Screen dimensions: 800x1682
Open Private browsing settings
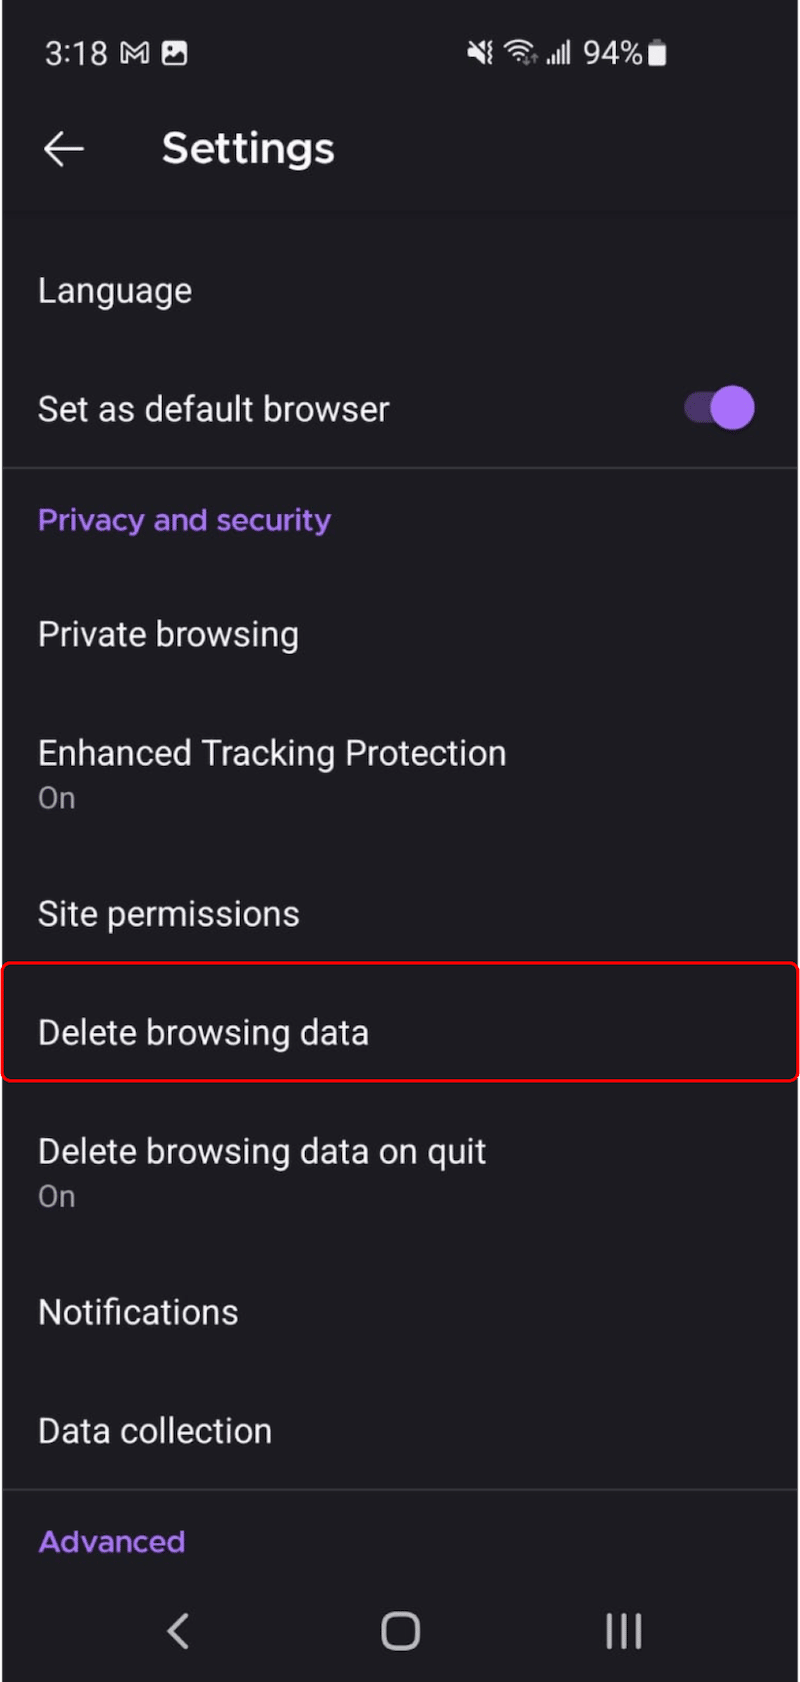point(168,635)
